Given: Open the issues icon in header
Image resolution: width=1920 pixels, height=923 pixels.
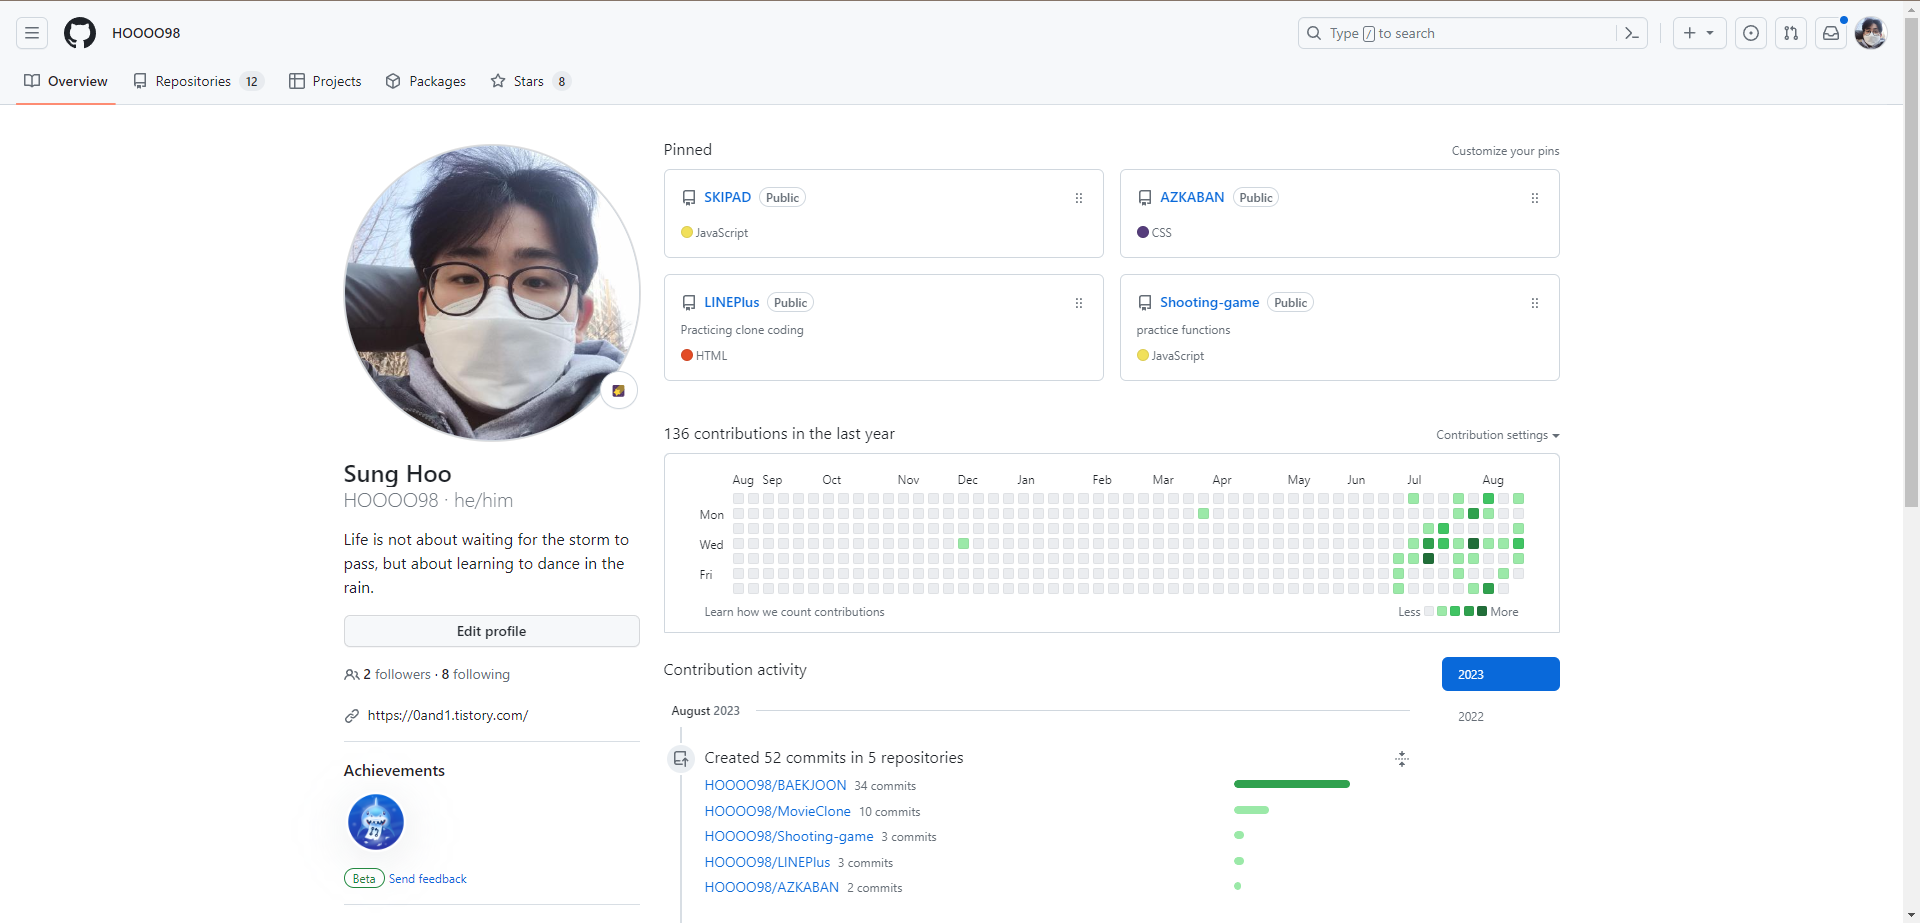Looking at the screenshot, I should [x=1751, y=33].
